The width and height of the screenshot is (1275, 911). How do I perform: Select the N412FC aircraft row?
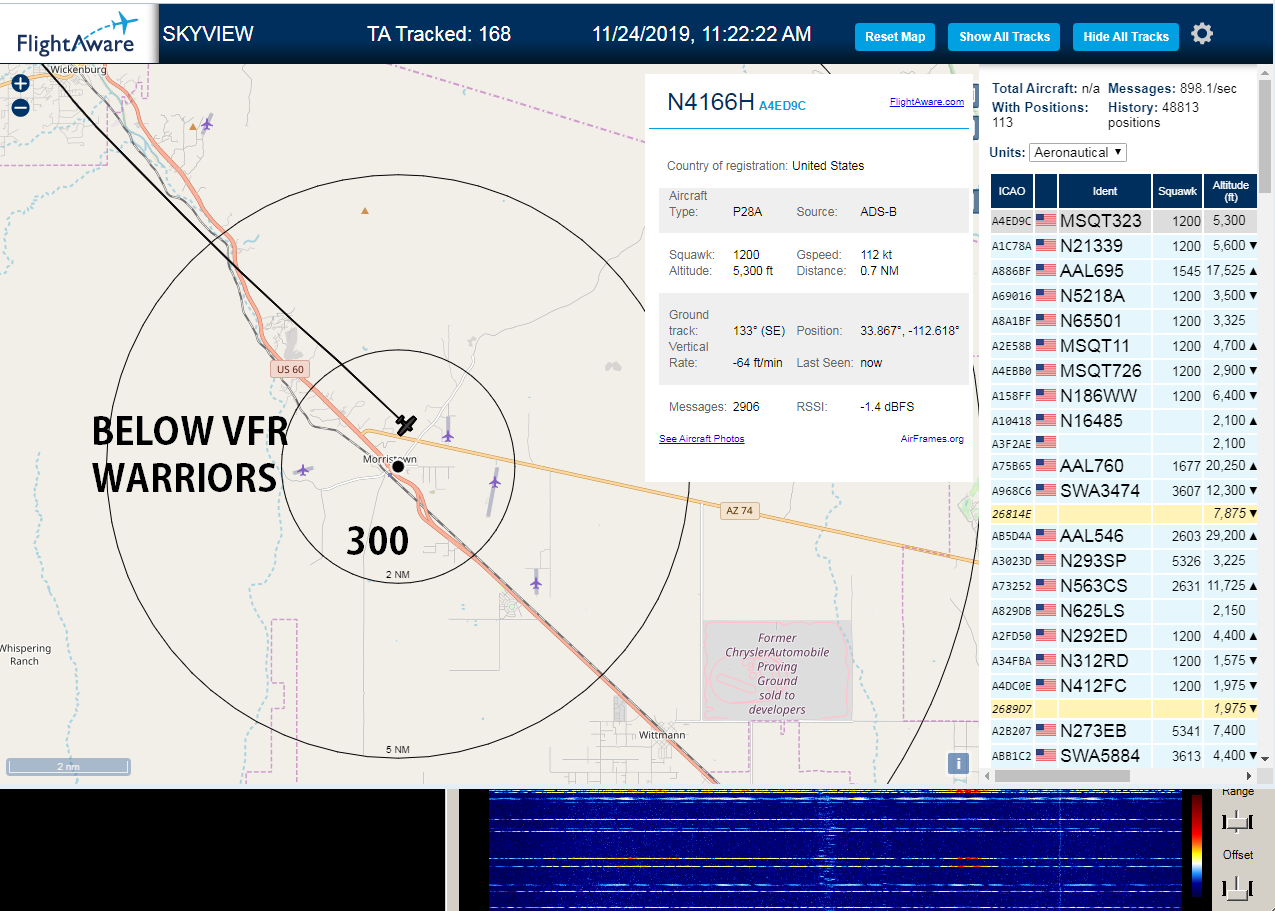1124,686
